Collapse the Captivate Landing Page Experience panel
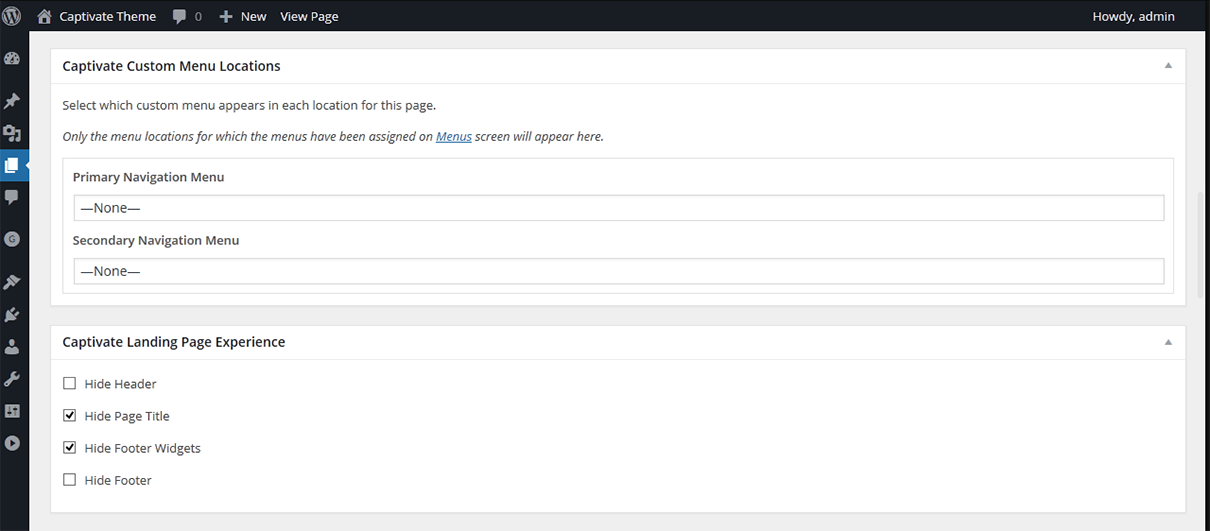1210x531 pixels. pyautogui.click(x=1168, y=341)
